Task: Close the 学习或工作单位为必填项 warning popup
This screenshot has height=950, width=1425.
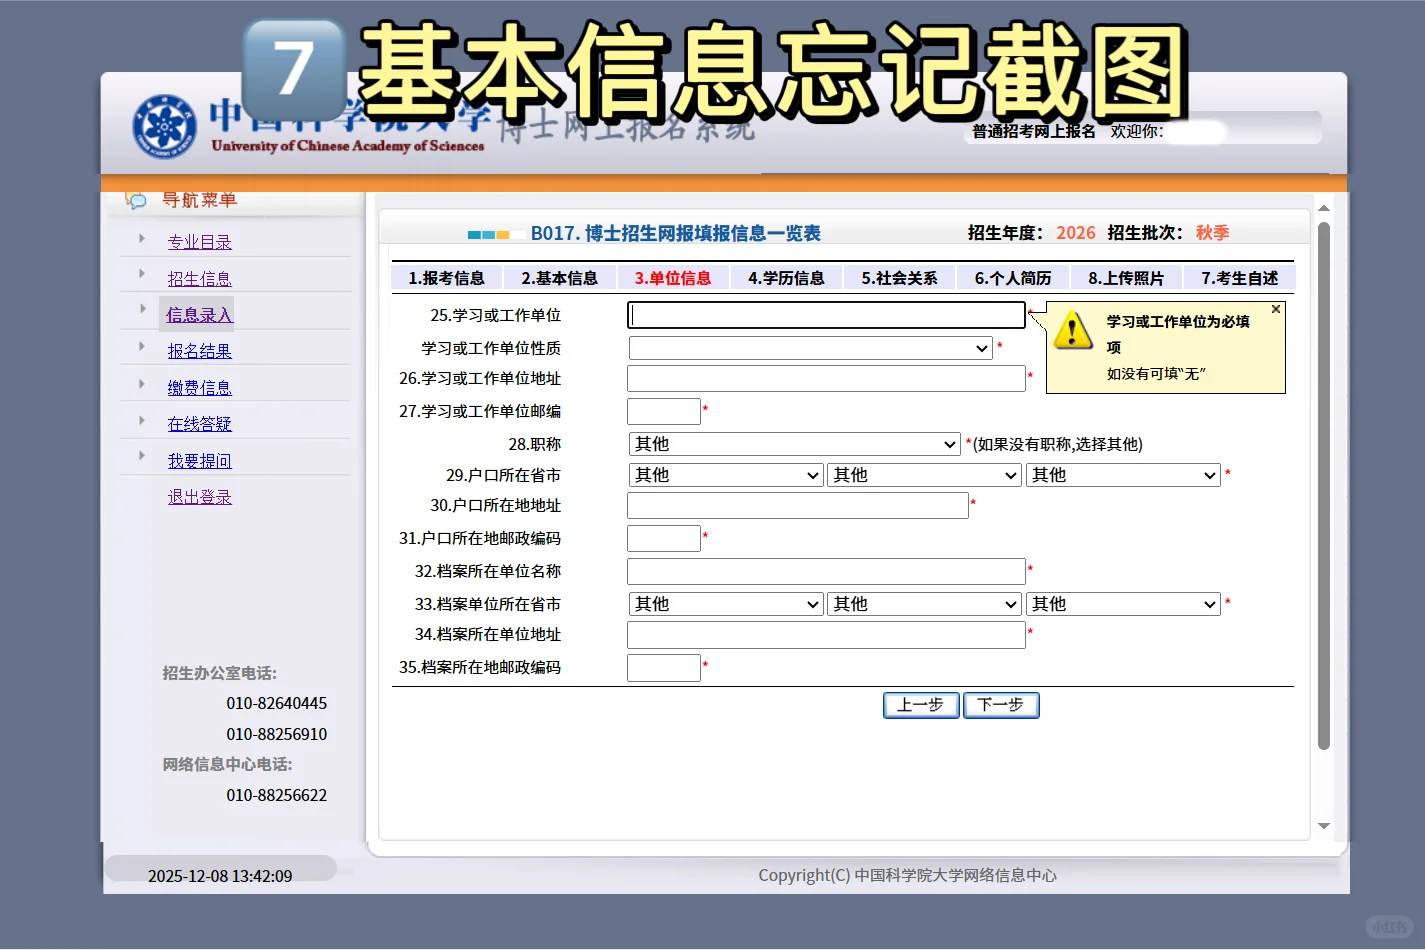Action: point(1276,308)
